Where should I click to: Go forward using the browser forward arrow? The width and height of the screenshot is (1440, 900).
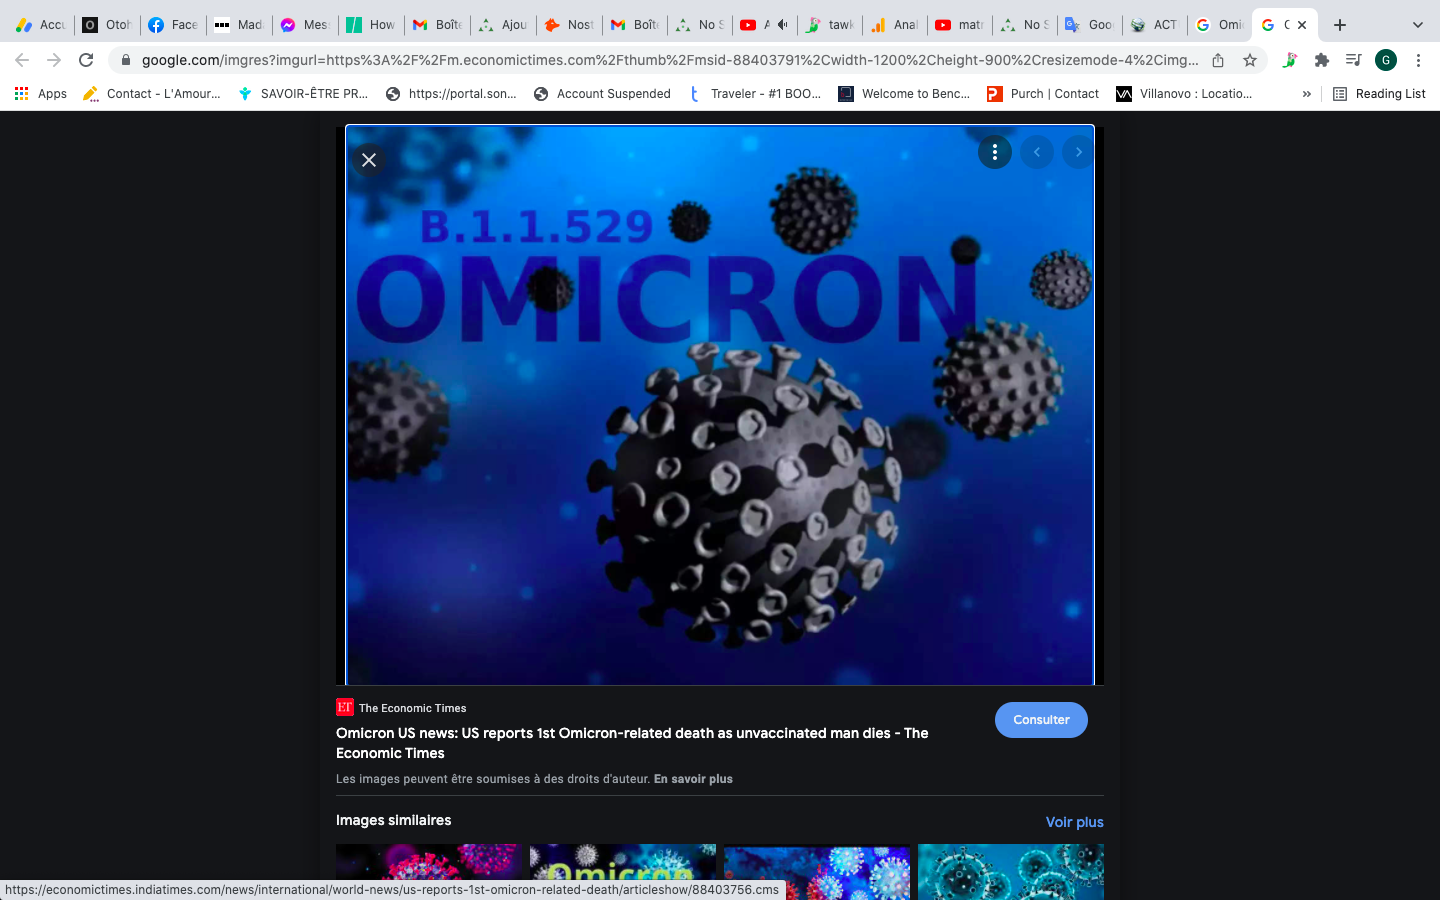[x=54, y=60]
